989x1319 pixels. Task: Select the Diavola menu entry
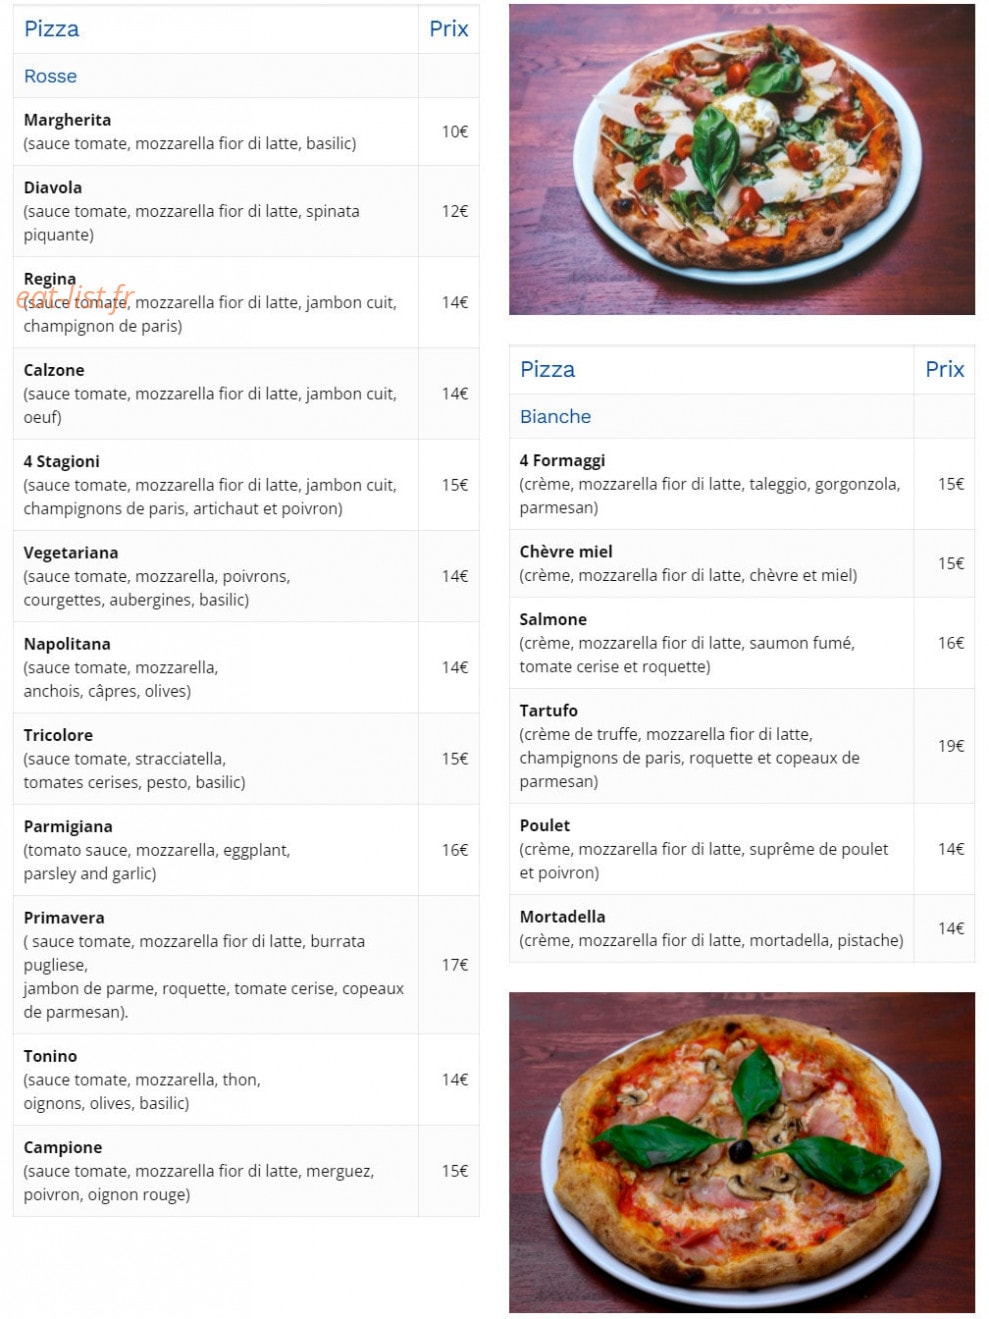pyautogui.click(x=246, y=211)
